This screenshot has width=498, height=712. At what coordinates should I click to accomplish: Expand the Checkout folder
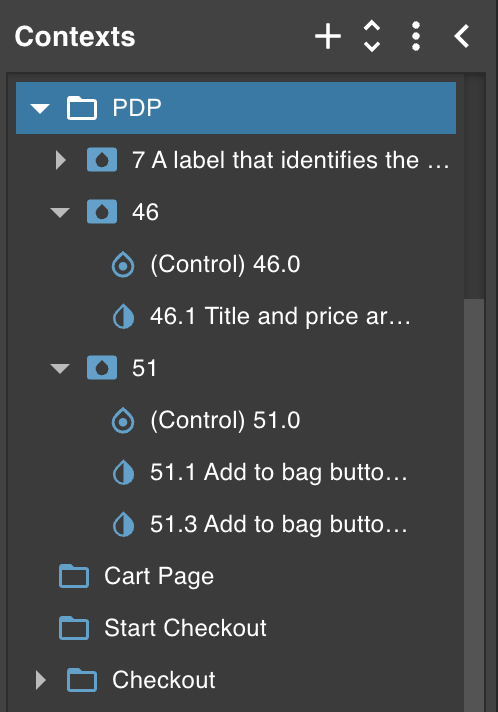(x=41, y=680)
